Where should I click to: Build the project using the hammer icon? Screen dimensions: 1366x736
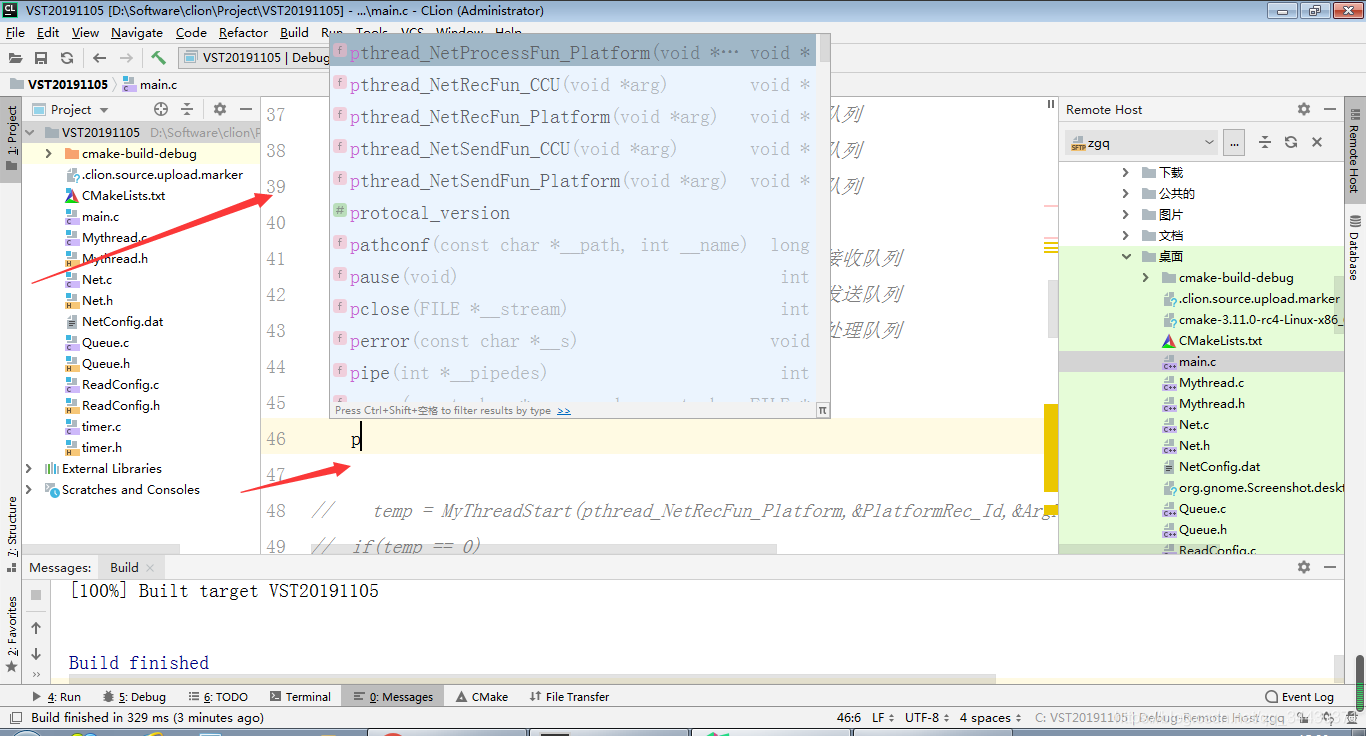[158, 57]
